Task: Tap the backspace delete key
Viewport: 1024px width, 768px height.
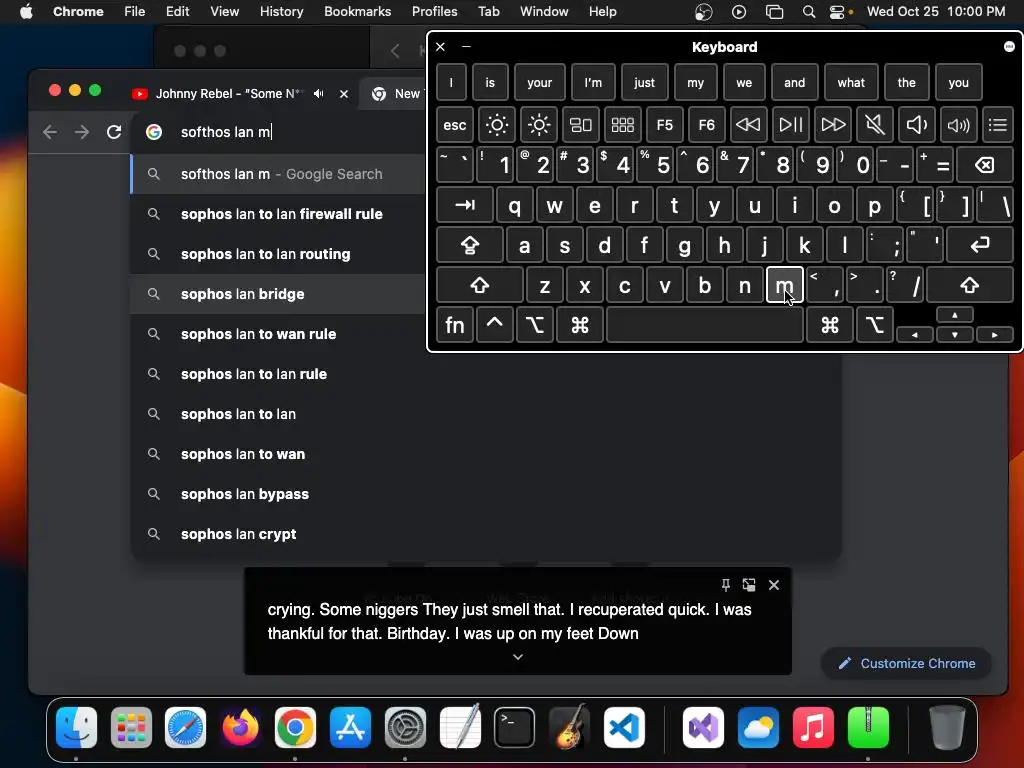Action: 985,165
